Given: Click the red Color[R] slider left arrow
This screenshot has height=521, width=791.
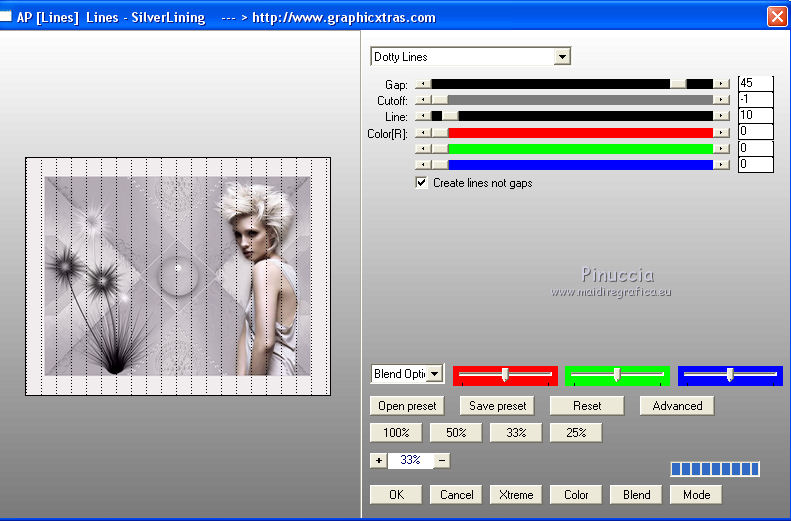Looking at the screenshot, I should point(423,133).
